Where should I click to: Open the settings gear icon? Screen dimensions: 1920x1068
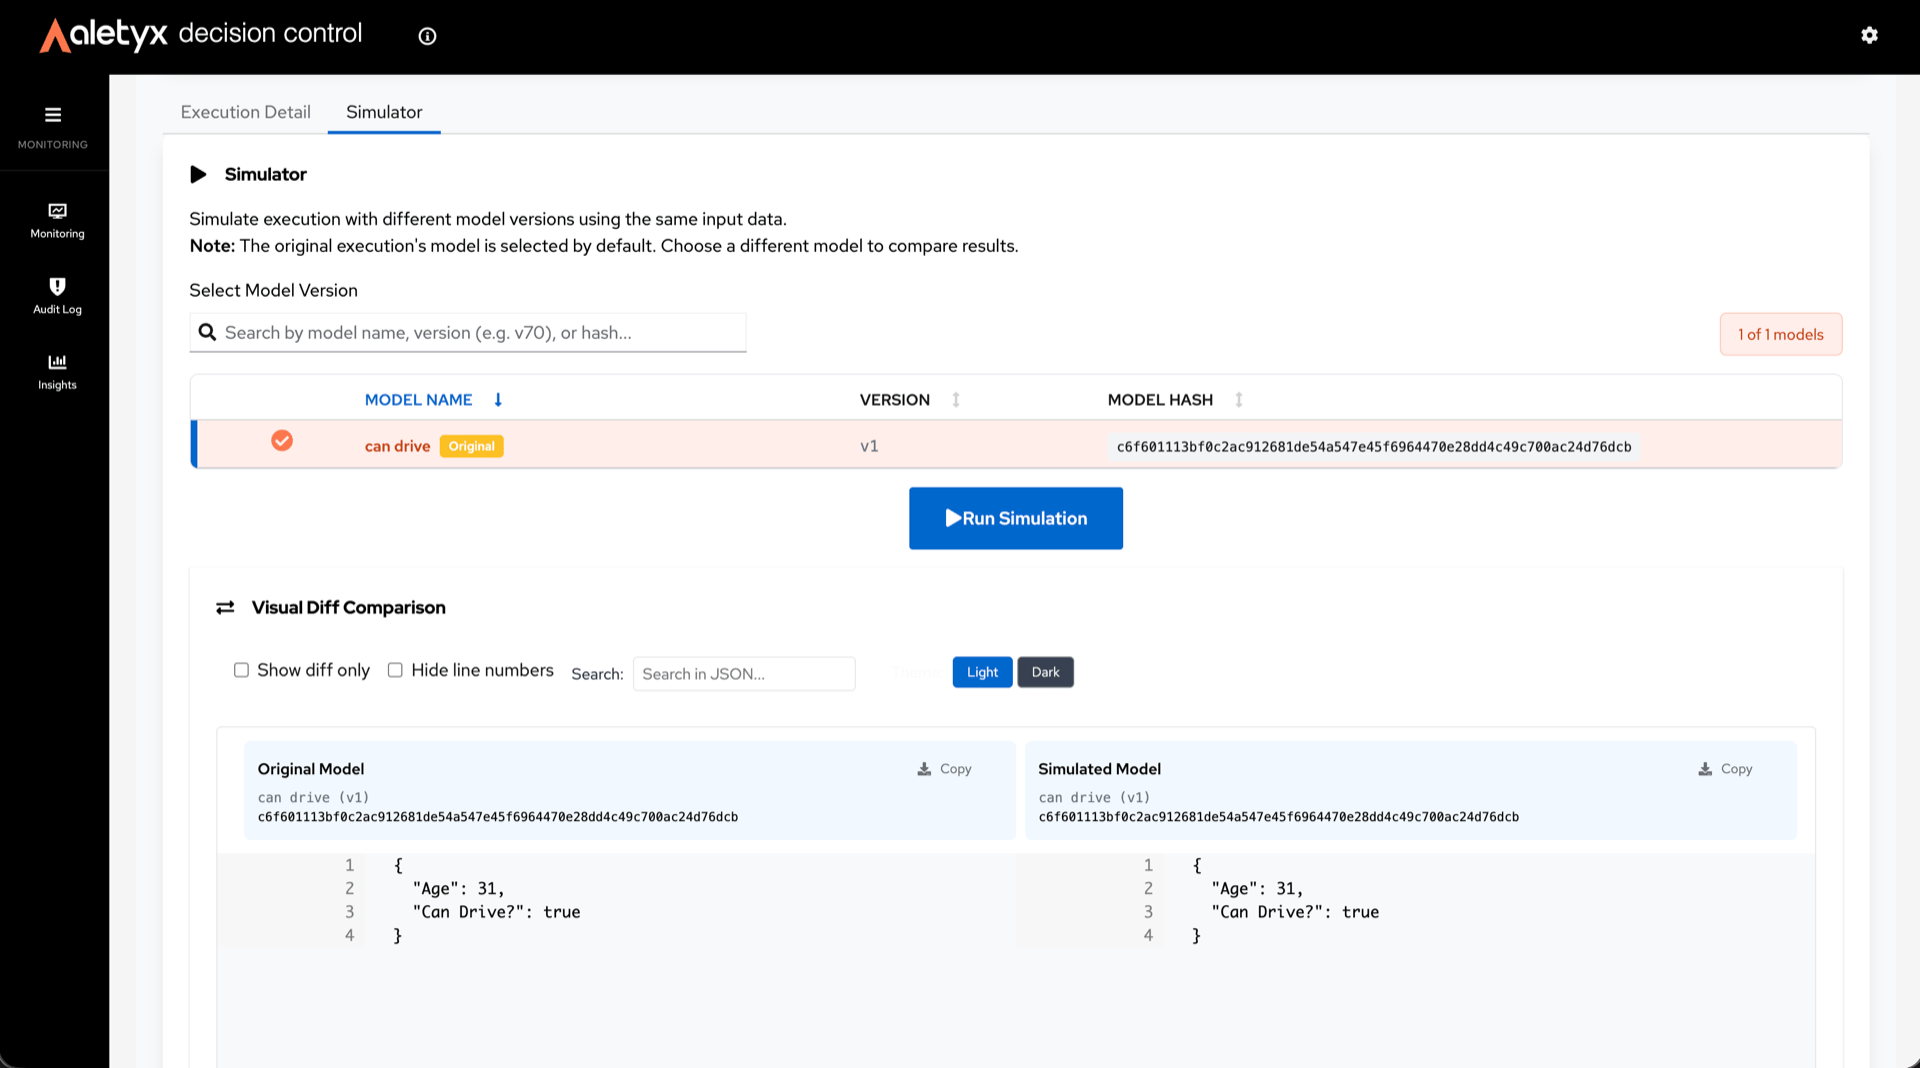click(x=1869, y=36)
